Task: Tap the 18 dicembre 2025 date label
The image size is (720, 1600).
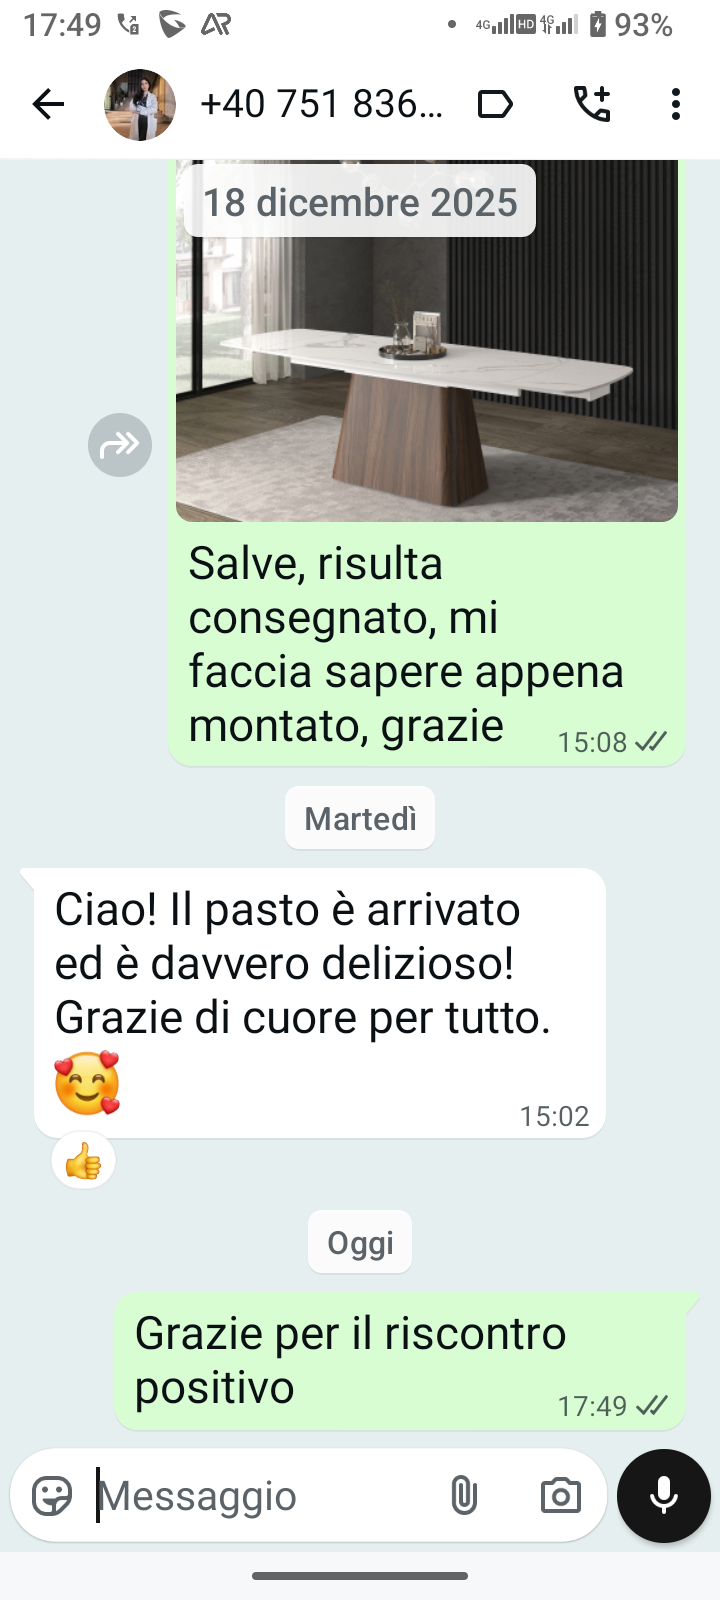Action: coord(360,202)
